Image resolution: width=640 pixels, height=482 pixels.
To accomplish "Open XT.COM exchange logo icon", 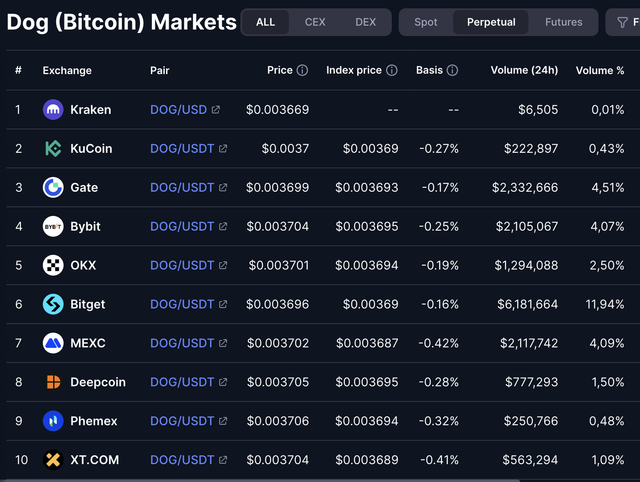I will point(53,460).
